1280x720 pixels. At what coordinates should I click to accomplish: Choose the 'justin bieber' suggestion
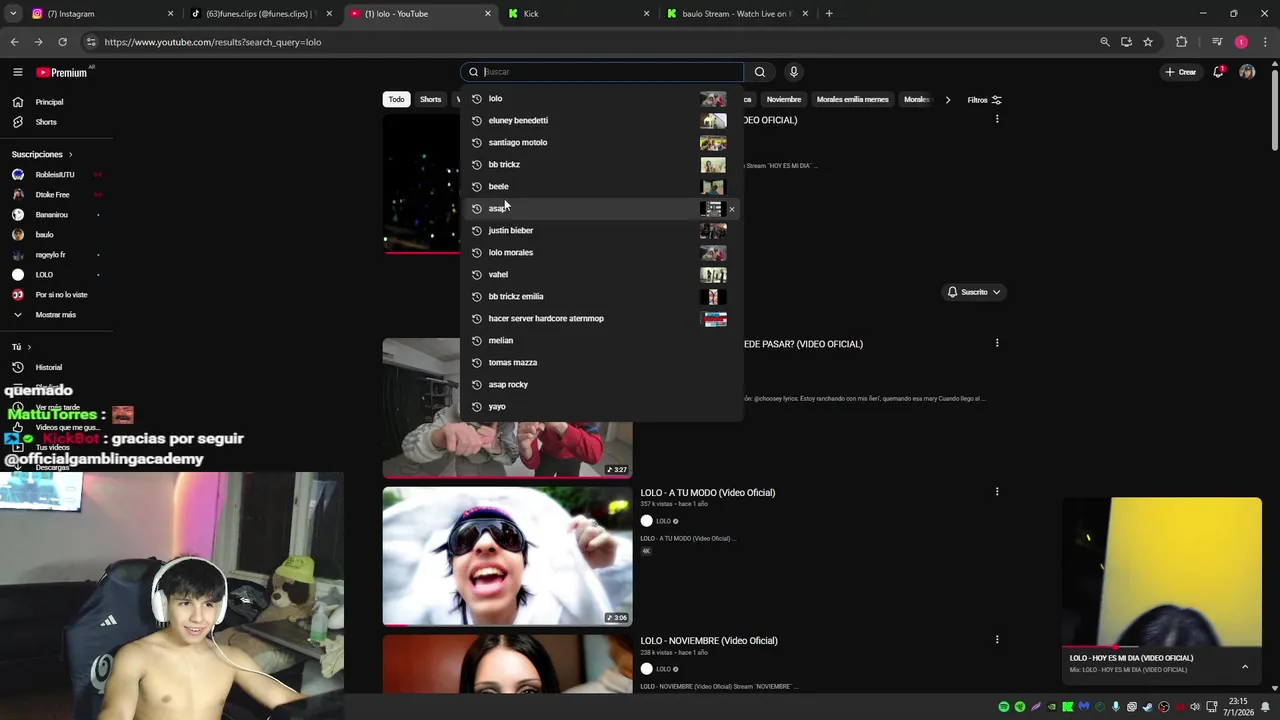point(602,231)
